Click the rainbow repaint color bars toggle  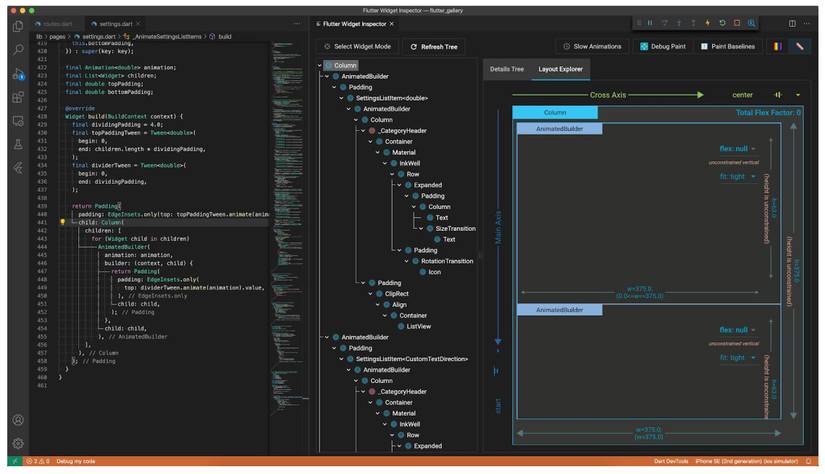(778, 46)
